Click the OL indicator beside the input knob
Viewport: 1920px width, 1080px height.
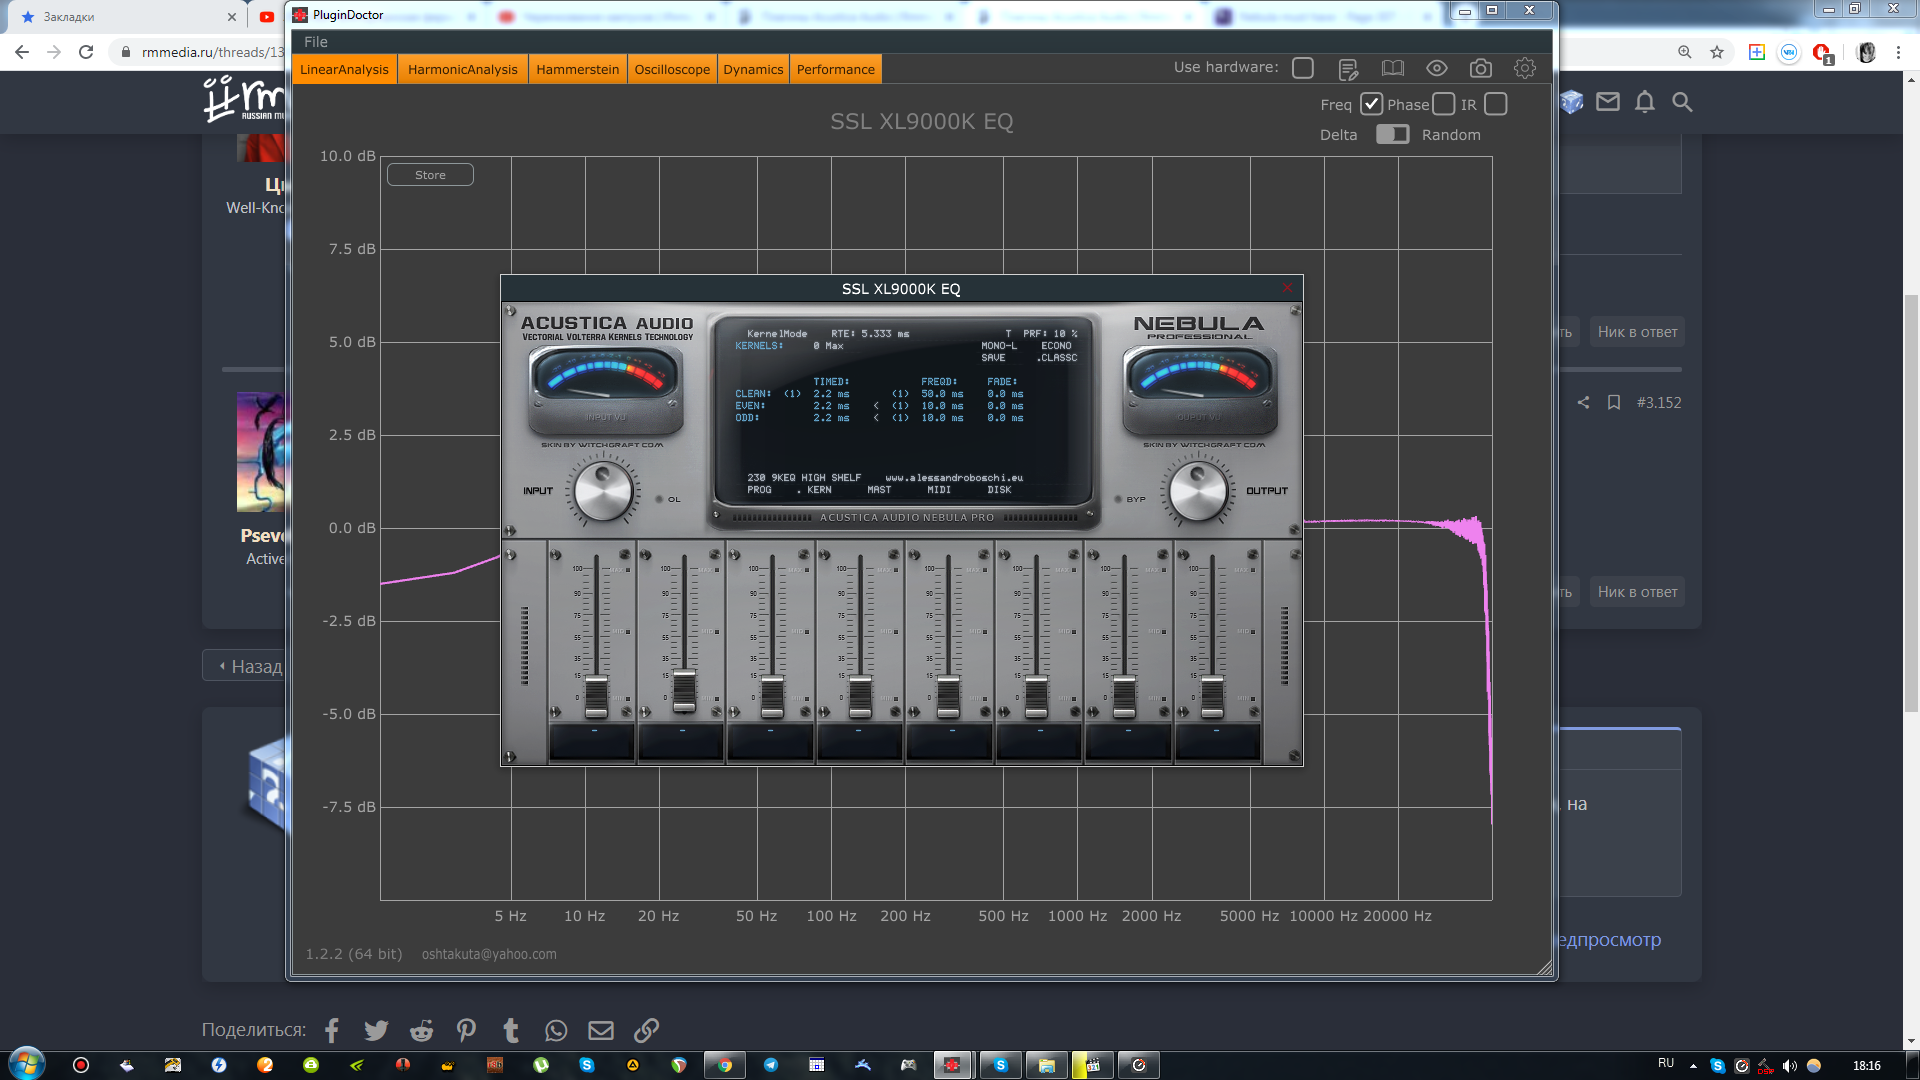[x=659, y=499]
